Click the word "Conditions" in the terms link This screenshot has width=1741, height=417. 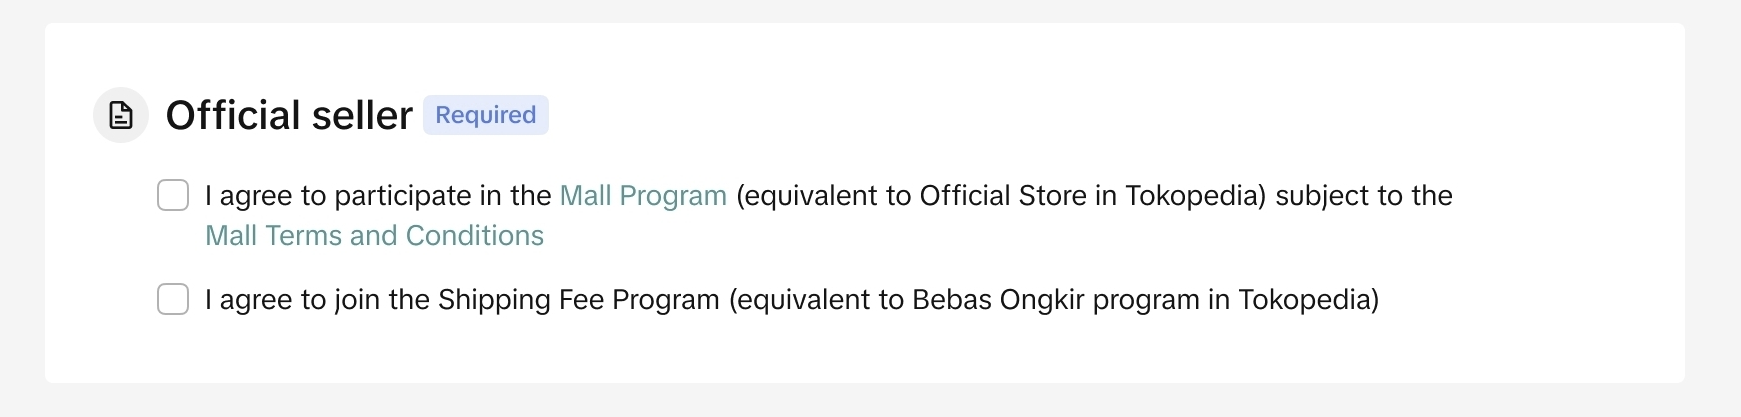click(475, 235)
